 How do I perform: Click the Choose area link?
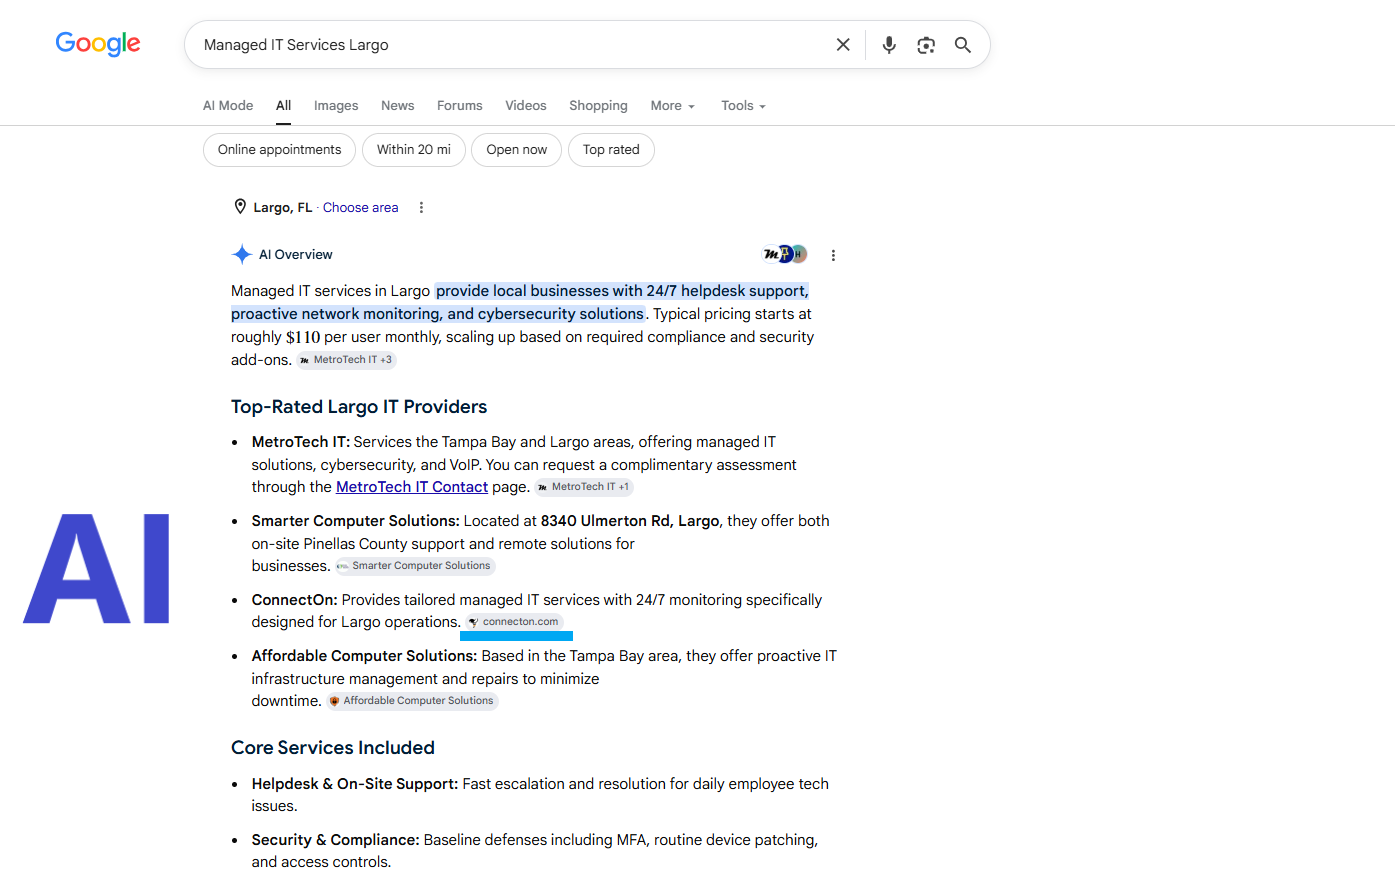pyautogui.click(x=360, y=208)
